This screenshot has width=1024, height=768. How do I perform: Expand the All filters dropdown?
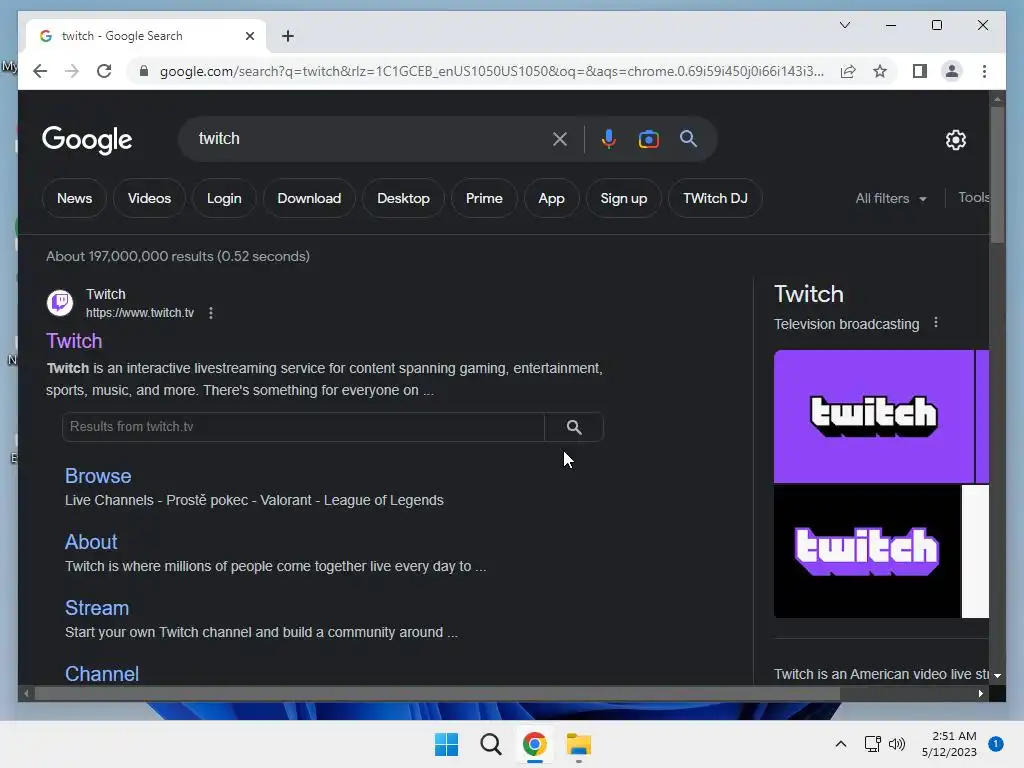(x=891, y=199)
